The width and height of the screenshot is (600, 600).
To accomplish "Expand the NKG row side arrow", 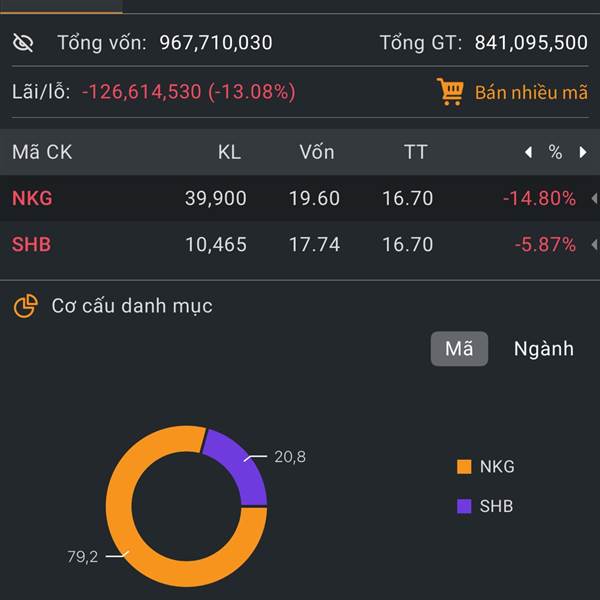I will tap(594, 198).
